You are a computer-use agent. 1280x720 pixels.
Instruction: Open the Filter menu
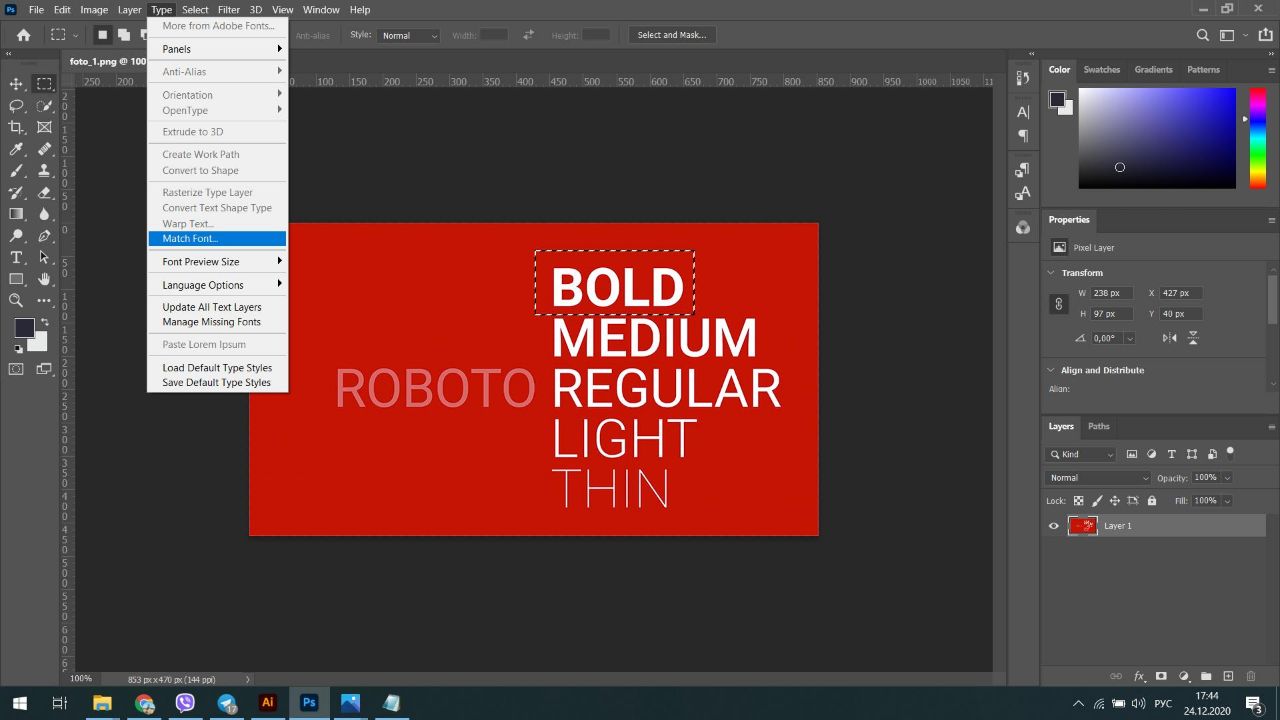(229, 10)
